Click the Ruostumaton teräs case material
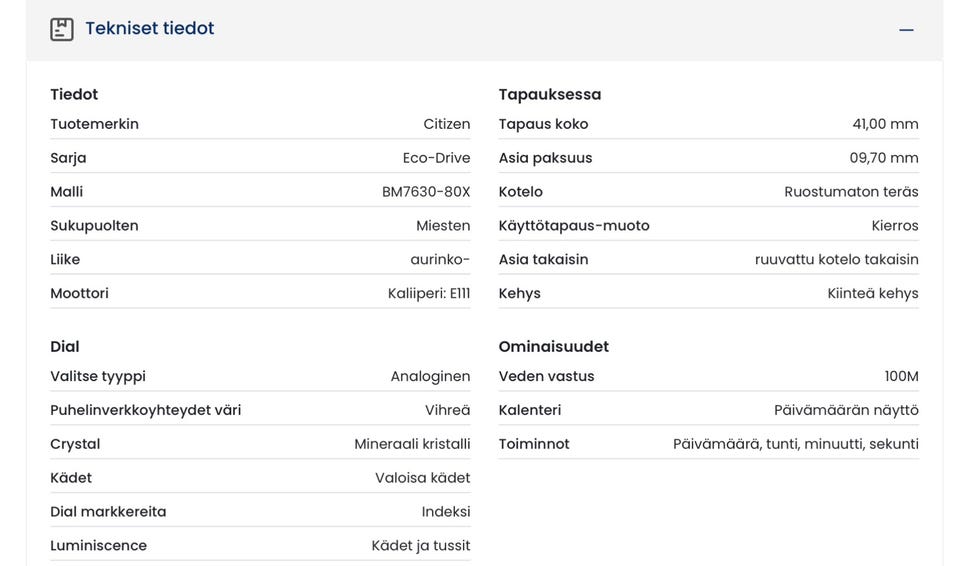Image resolution: width=960 pixels, height=566 pixels. point(851,192)
